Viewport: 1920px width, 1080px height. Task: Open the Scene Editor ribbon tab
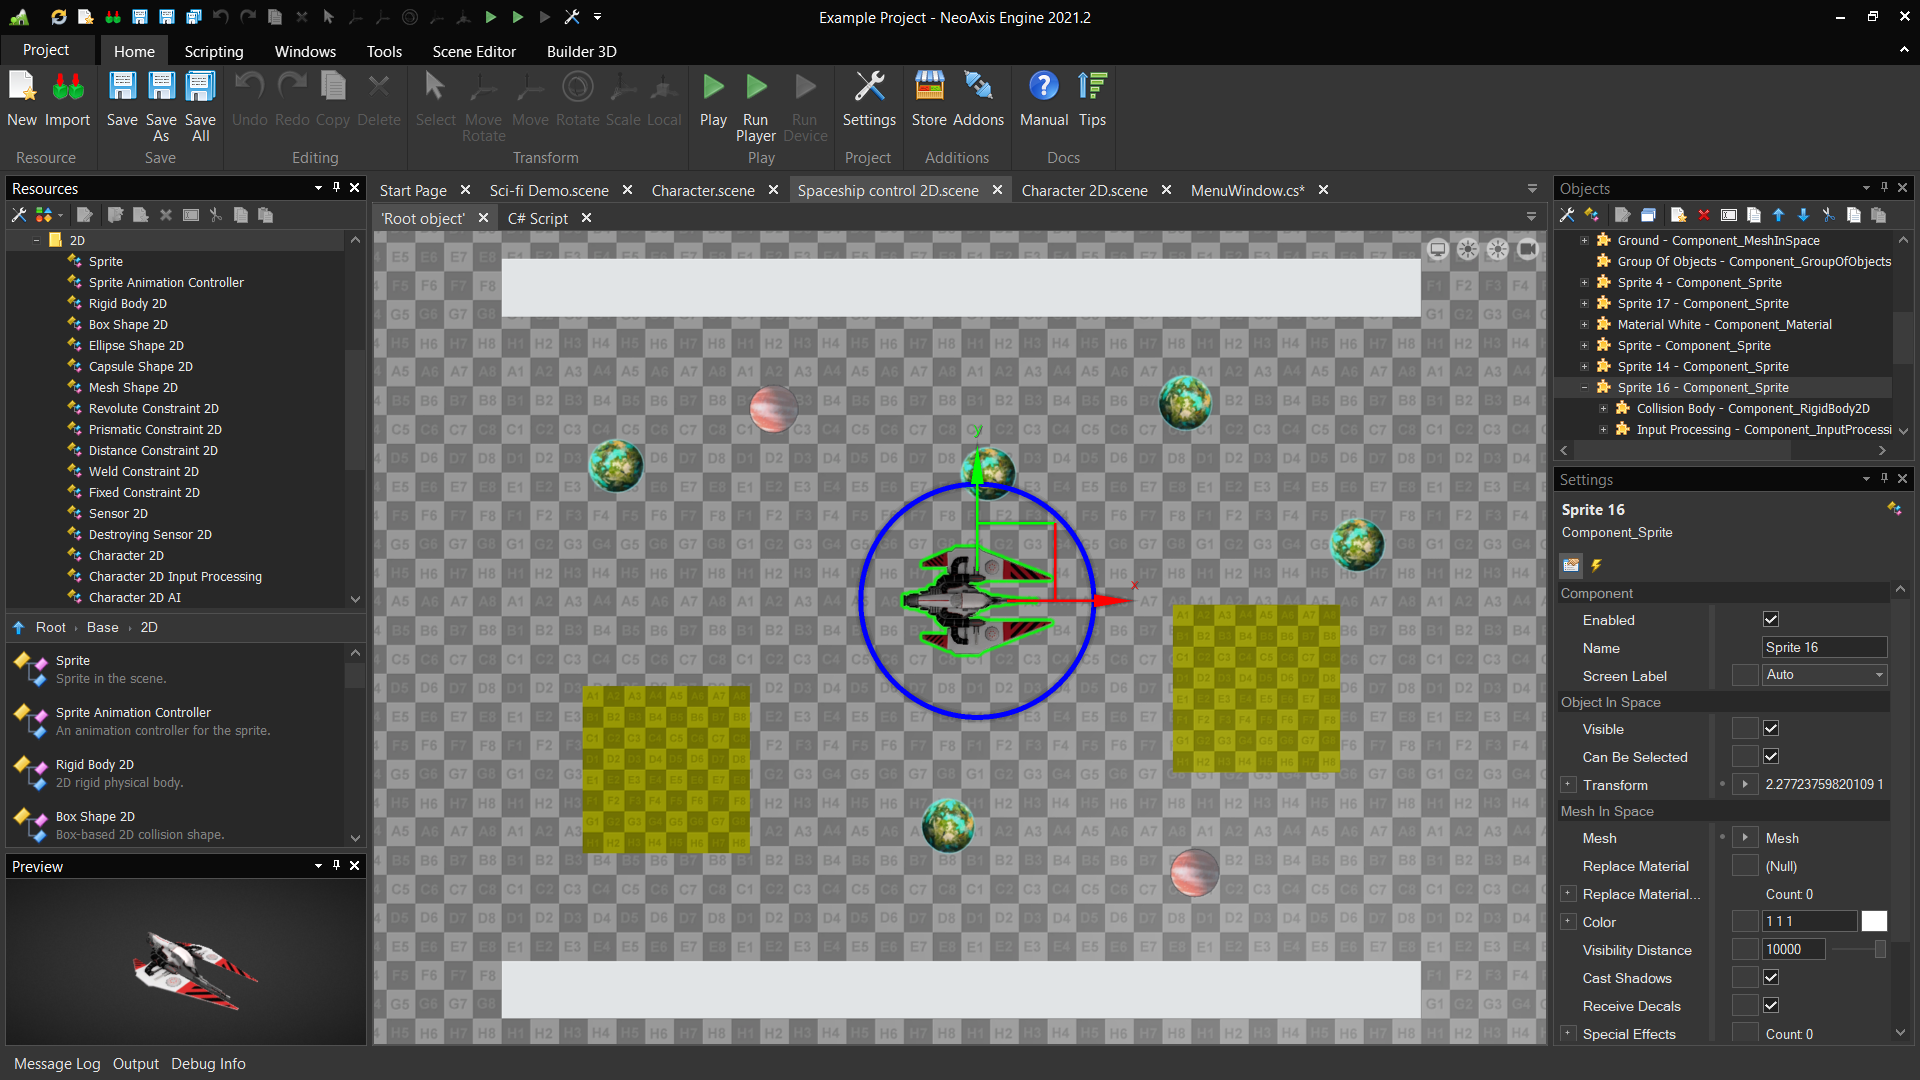[474, 51]
